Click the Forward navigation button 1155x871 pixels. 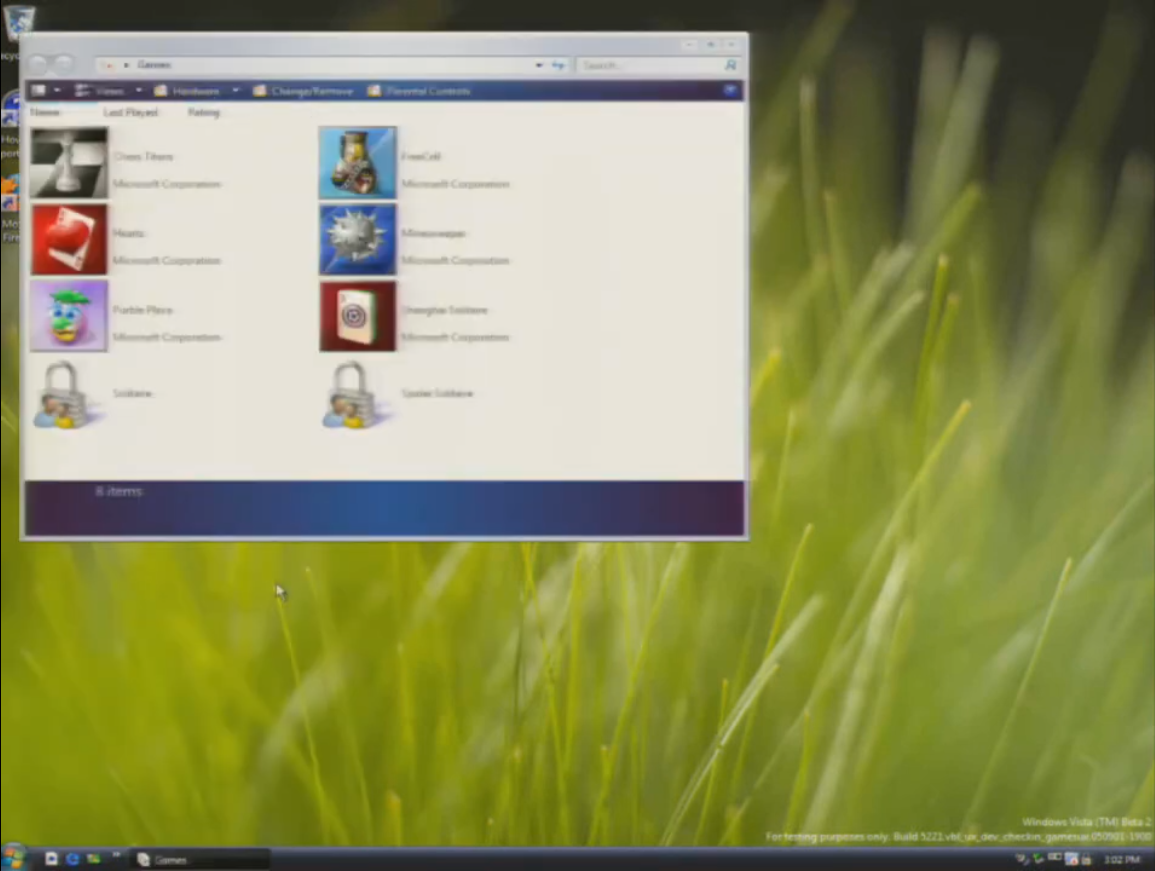pyautogui.click(x=64, y=65)
